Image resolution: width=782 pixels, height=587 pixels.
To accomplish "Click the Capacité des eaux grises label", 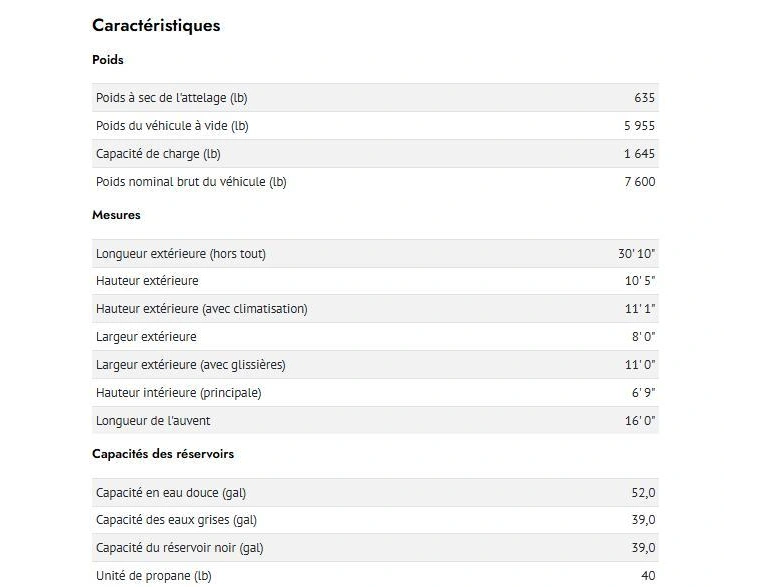I will point(176,520).
